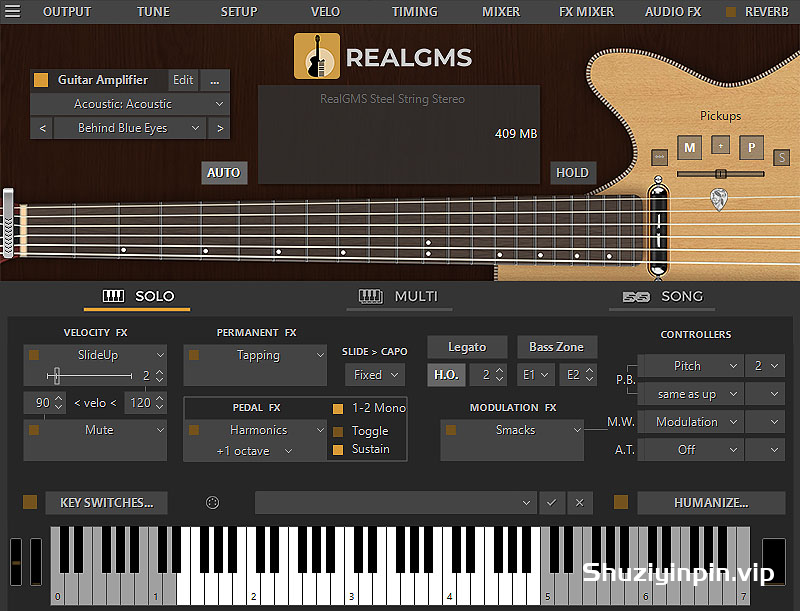Viewport: 800px width, 611px height.
Task: Open the same as up dropdown
Action: 690,394
